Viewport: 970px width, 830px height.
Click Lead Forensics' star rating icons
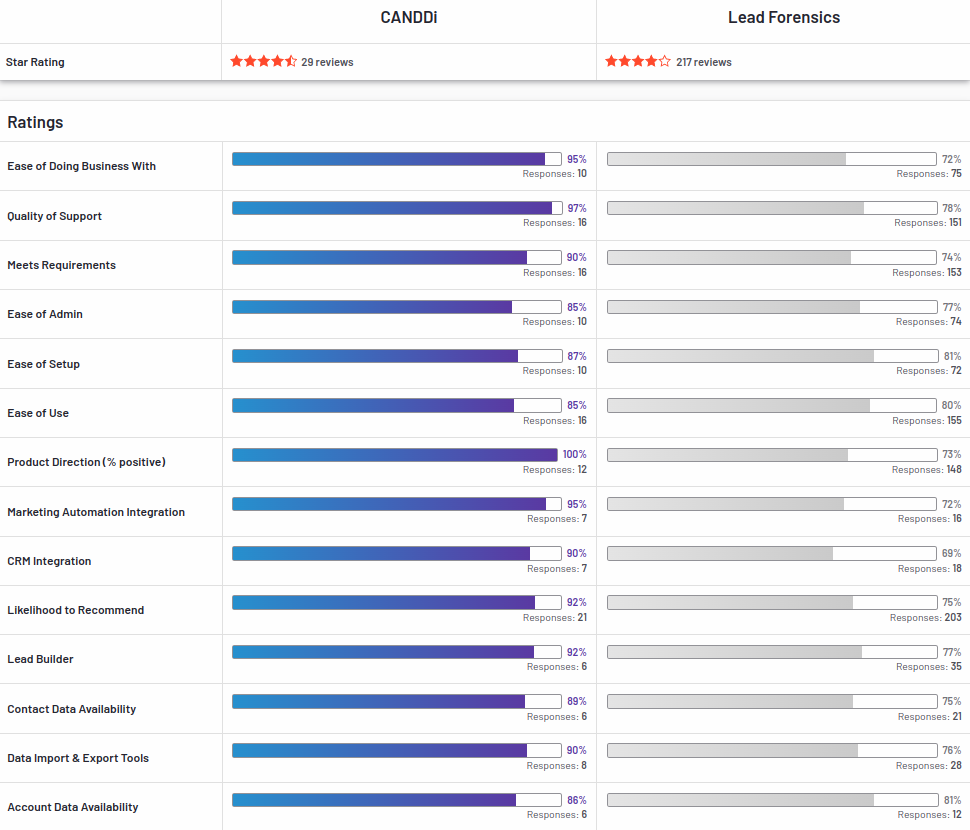click(x=638, y=61)
